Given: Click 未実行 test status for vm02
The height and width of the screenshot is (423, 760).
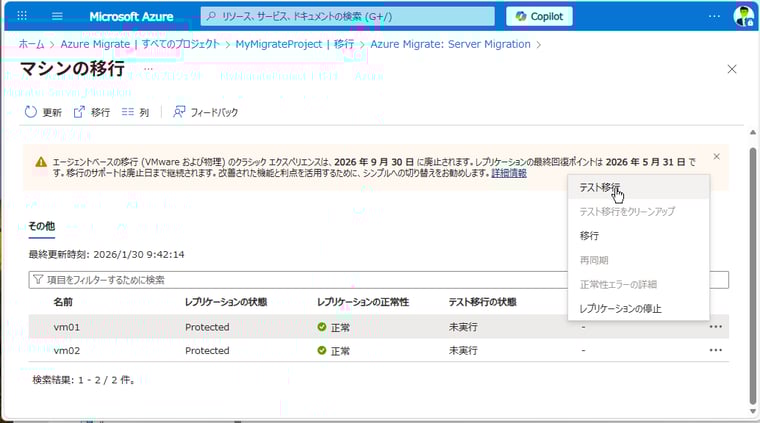Looking at the screenshot, I should click(463, 350).
